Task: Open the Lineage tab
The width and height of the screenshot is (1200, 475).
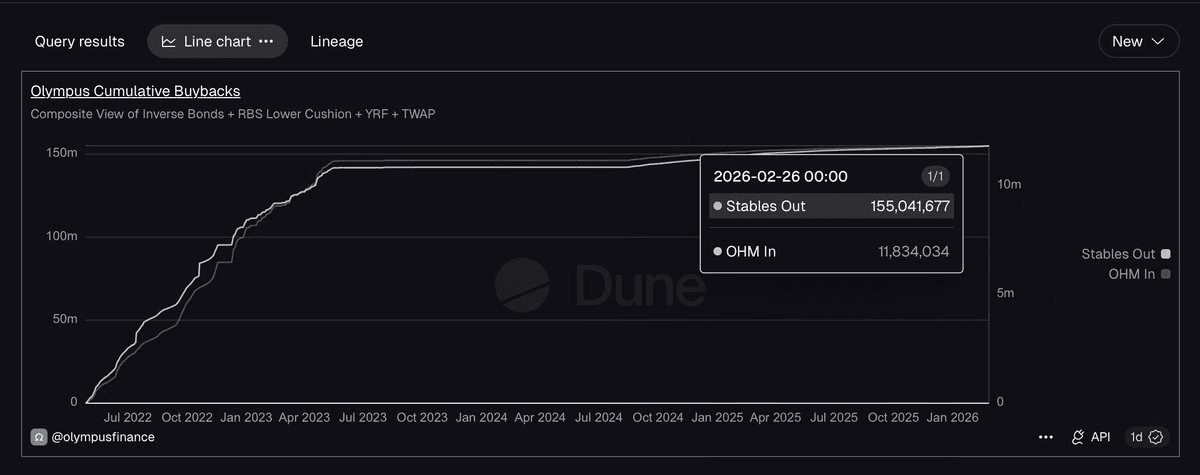Action: [x=337, y=42]
